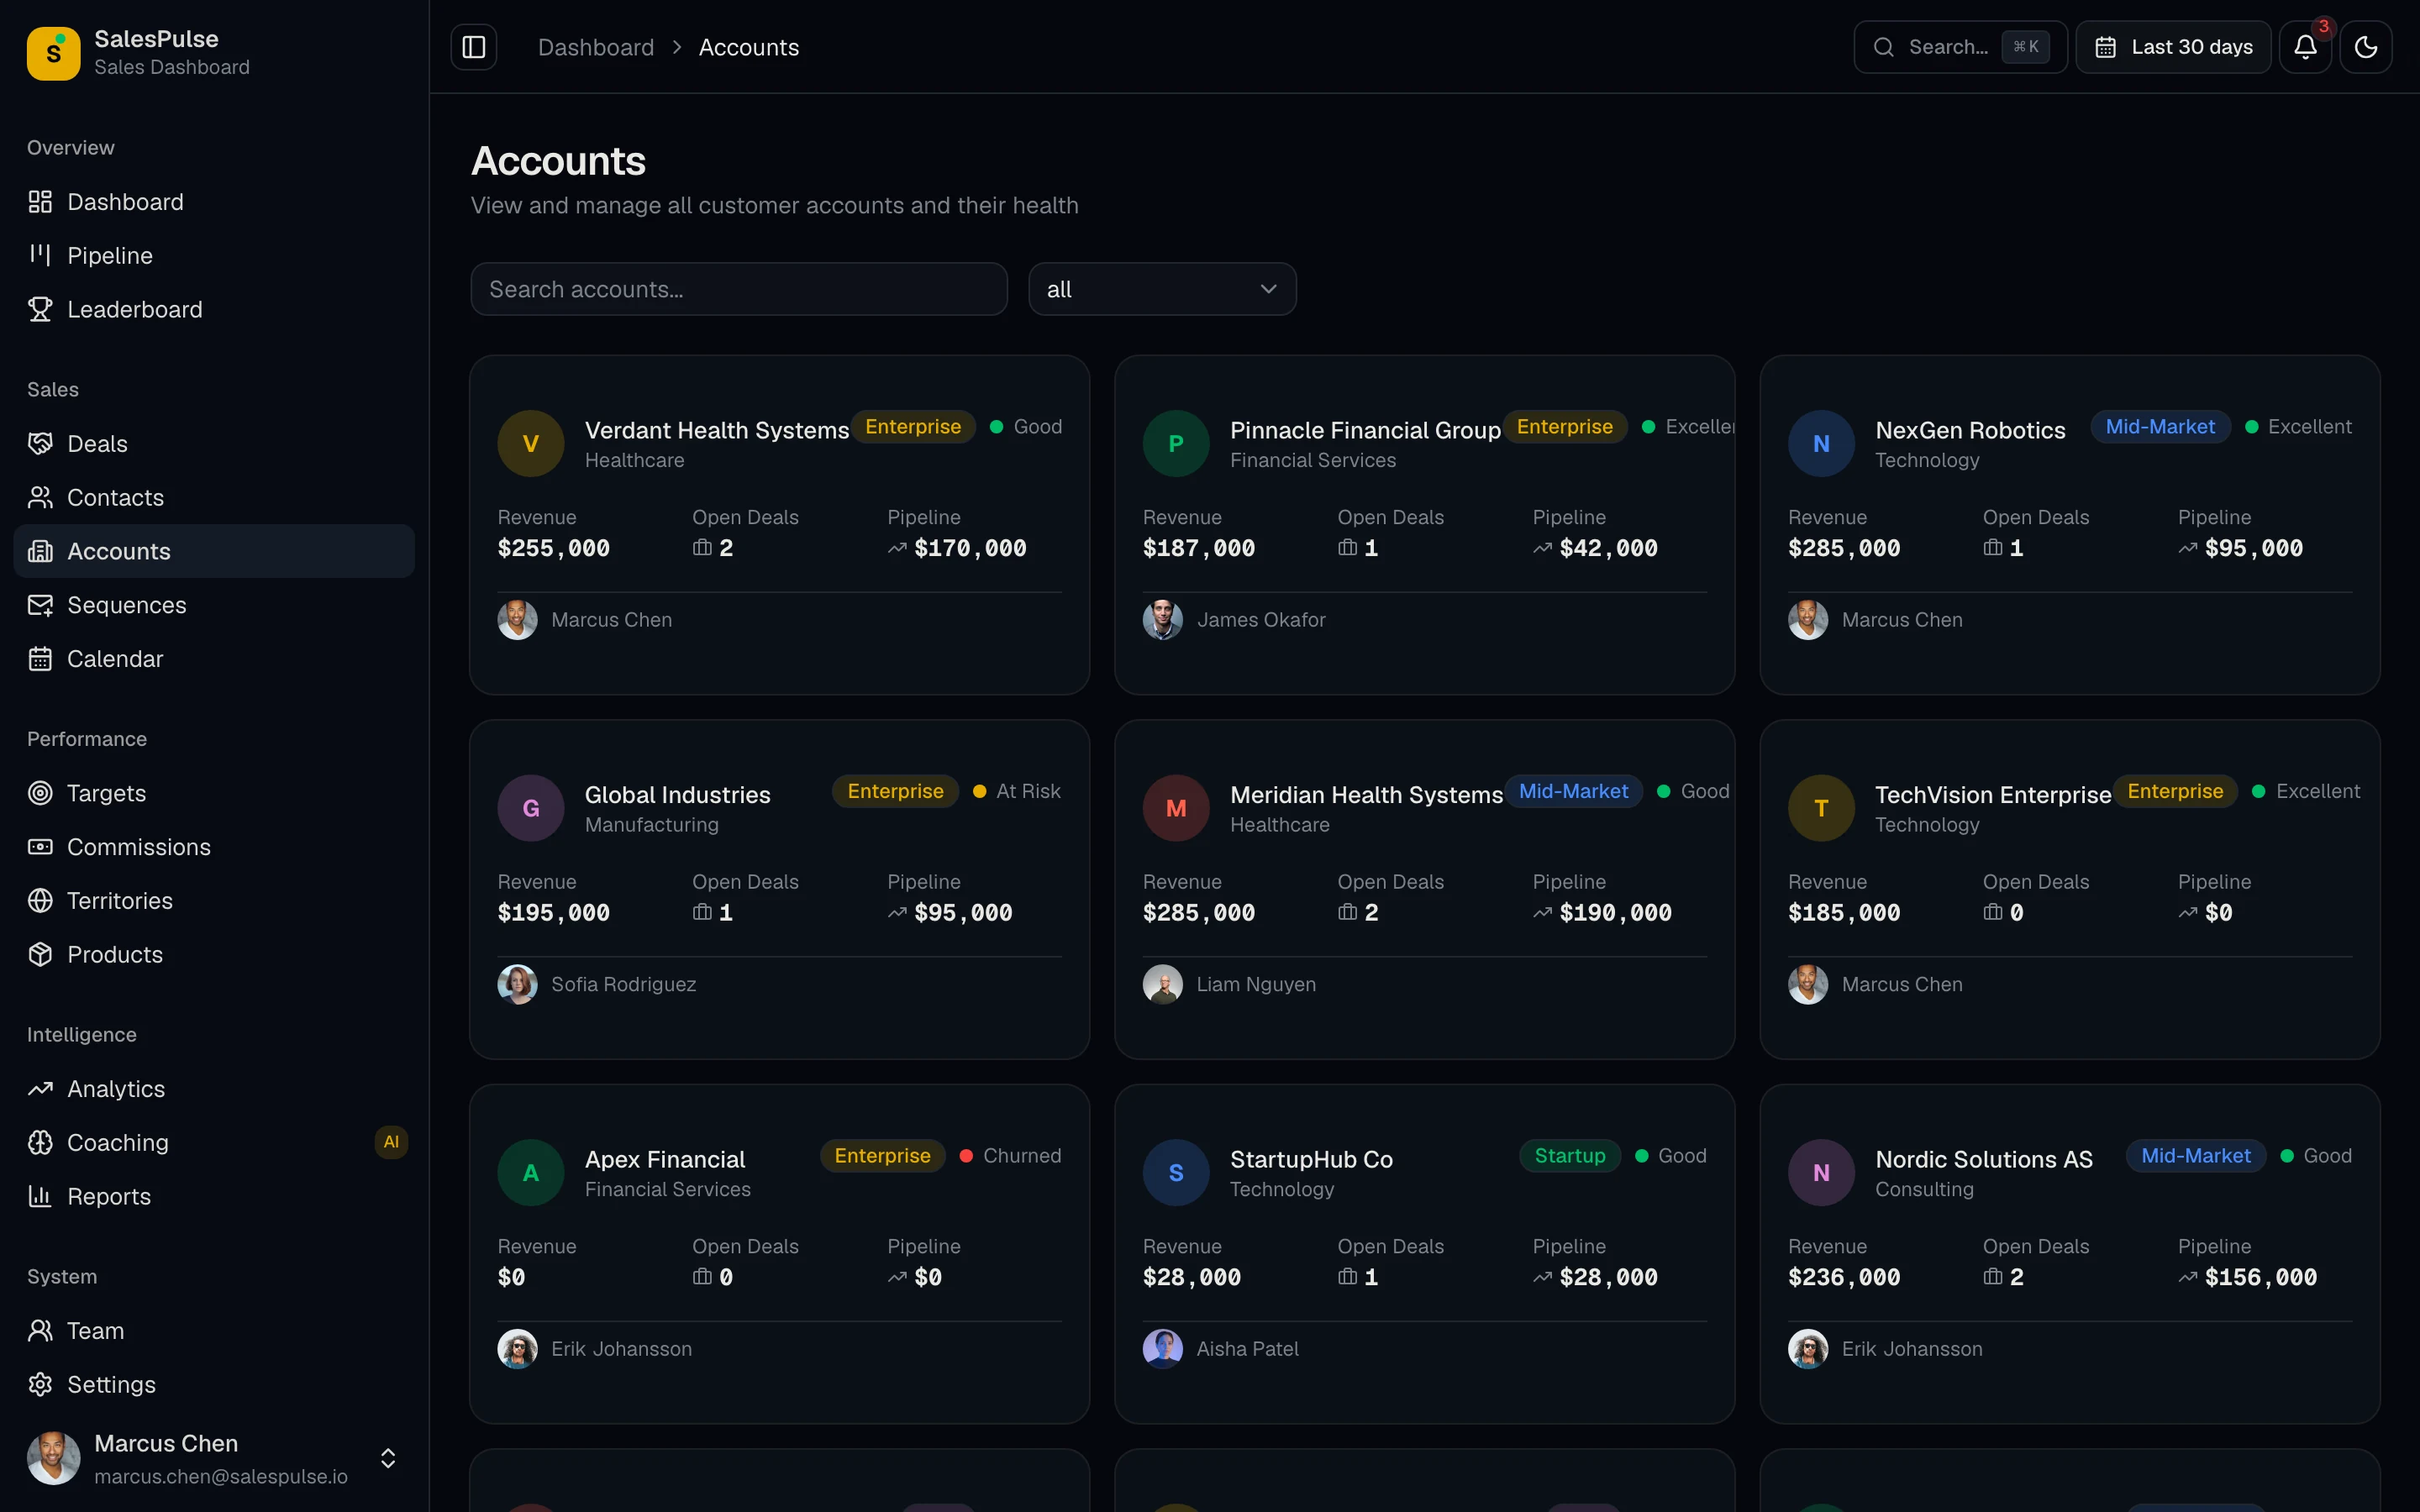Click the Calendar icon in sidebar
This screenshot has width=2420, height=1512.
[x=40, y=659]
